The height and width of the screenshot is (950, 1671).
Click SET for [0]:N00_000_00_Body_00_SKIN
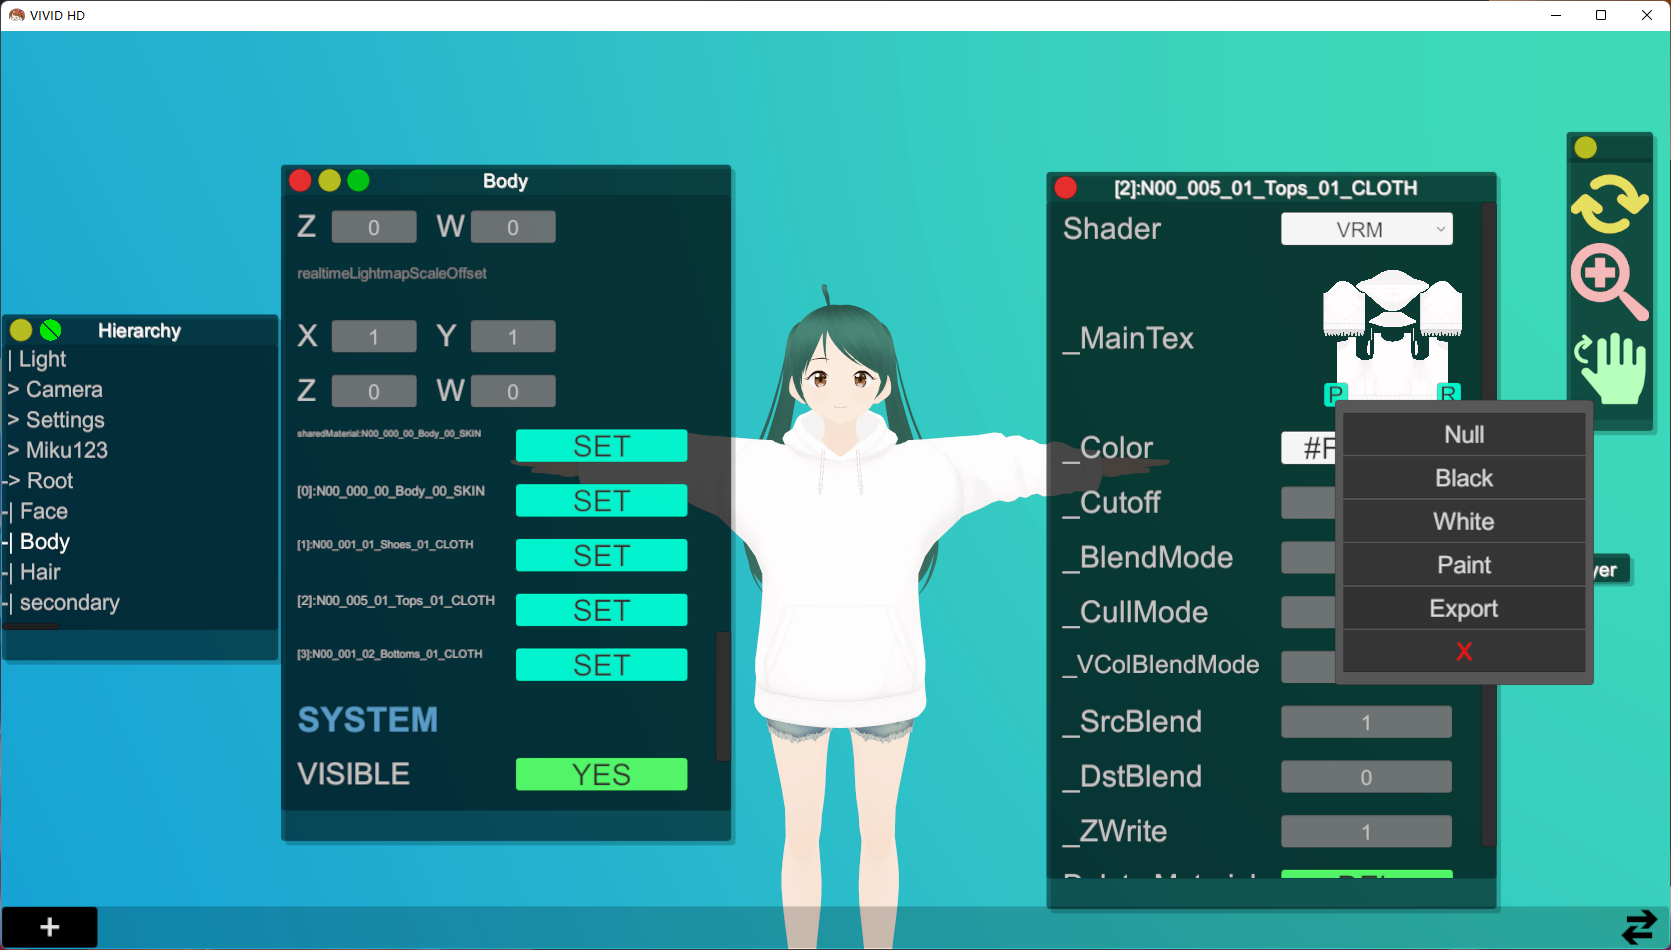[601, 500]
